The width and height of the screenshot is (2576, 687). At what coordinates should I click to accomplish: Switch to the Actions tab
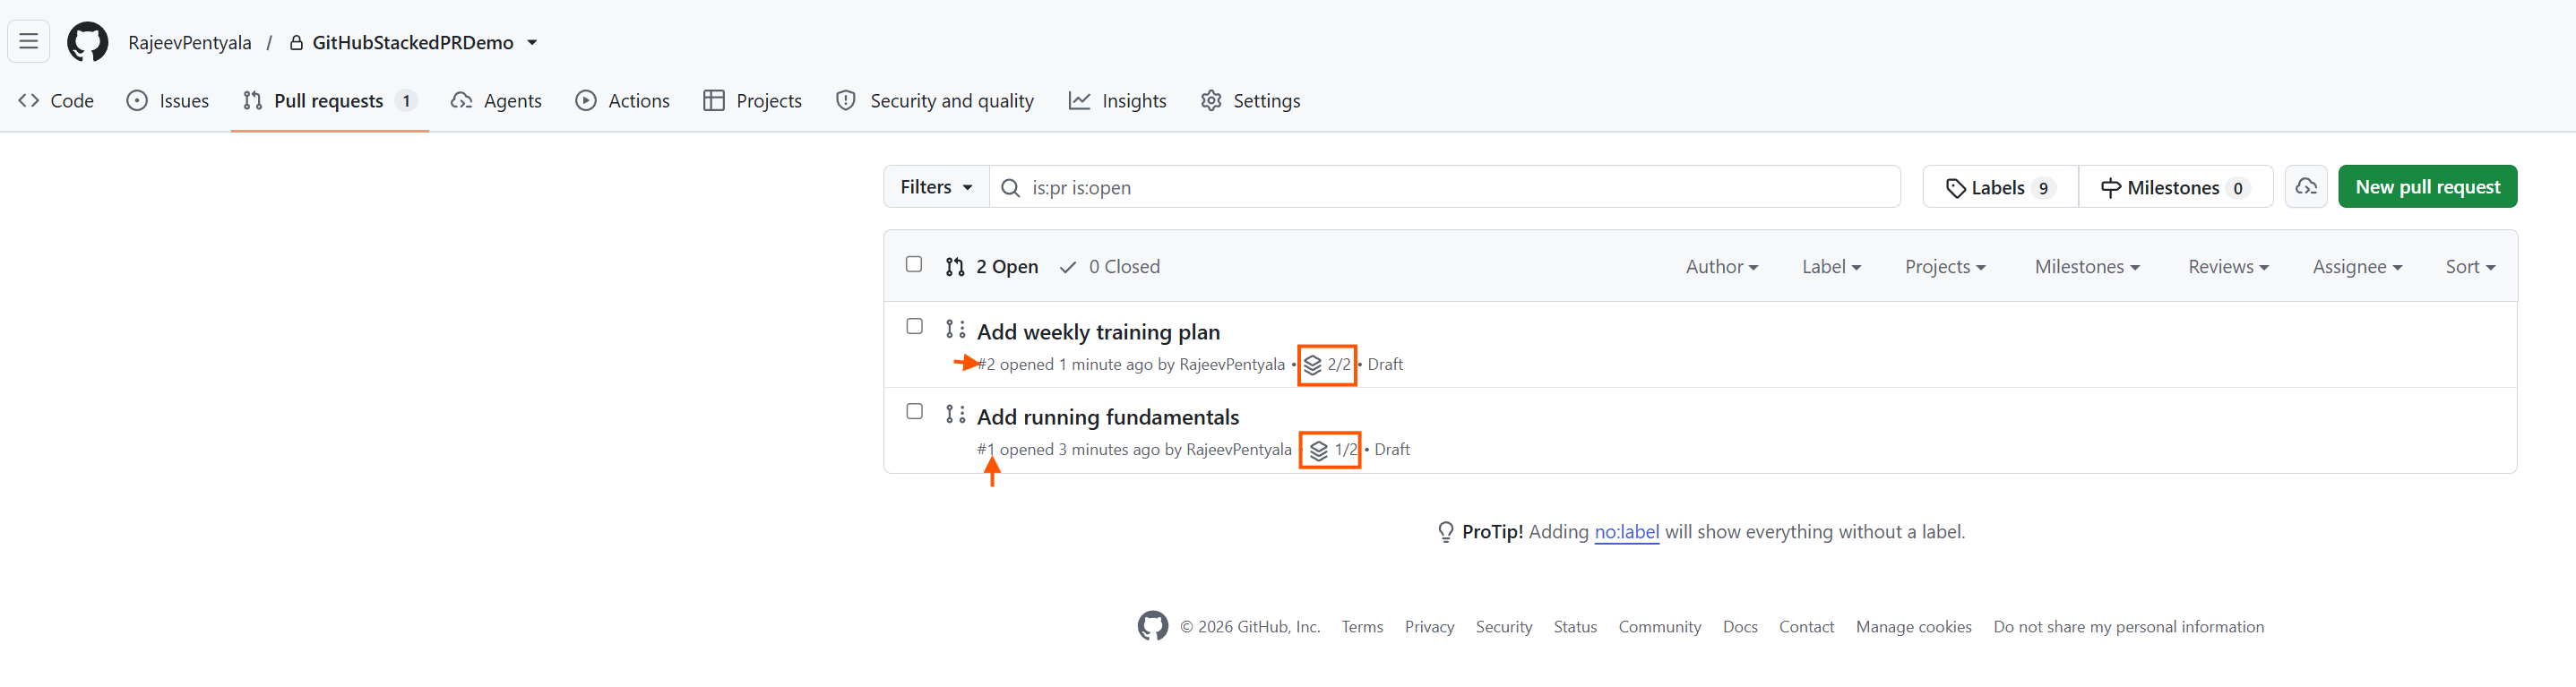[622, 101]
